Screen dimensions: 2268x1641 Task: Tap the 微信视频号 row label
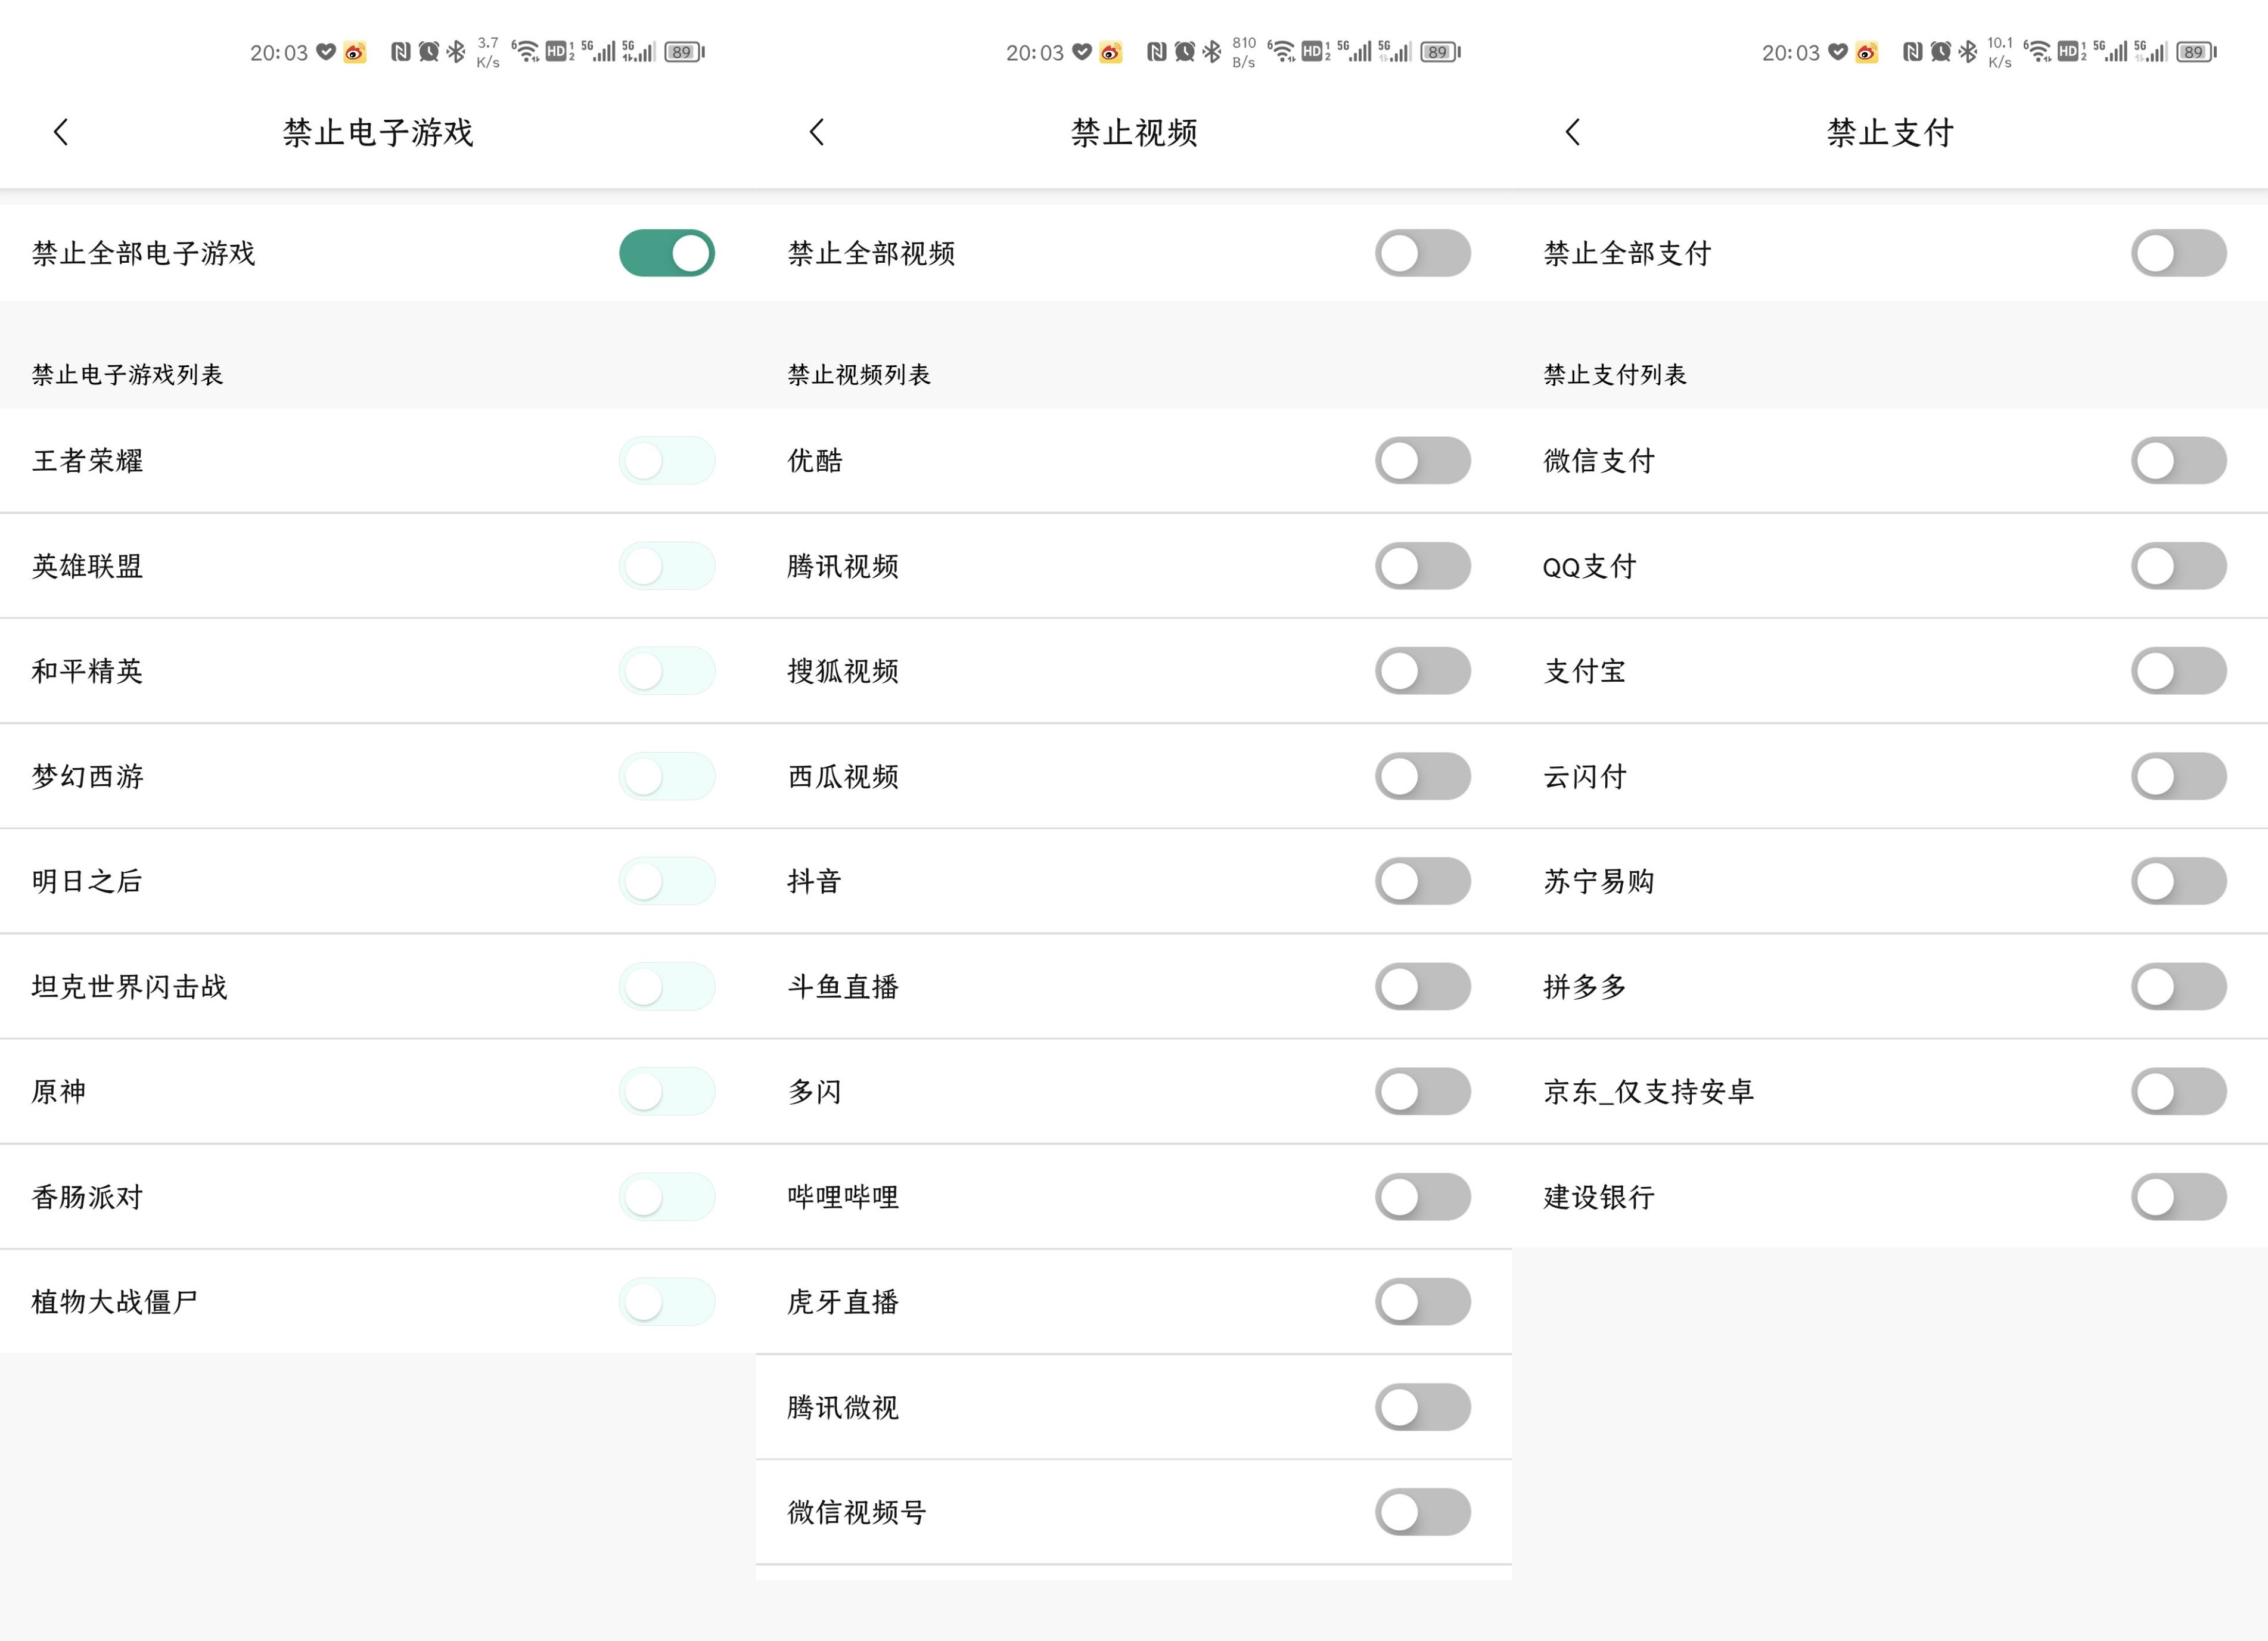click(x=857, y=1512)
